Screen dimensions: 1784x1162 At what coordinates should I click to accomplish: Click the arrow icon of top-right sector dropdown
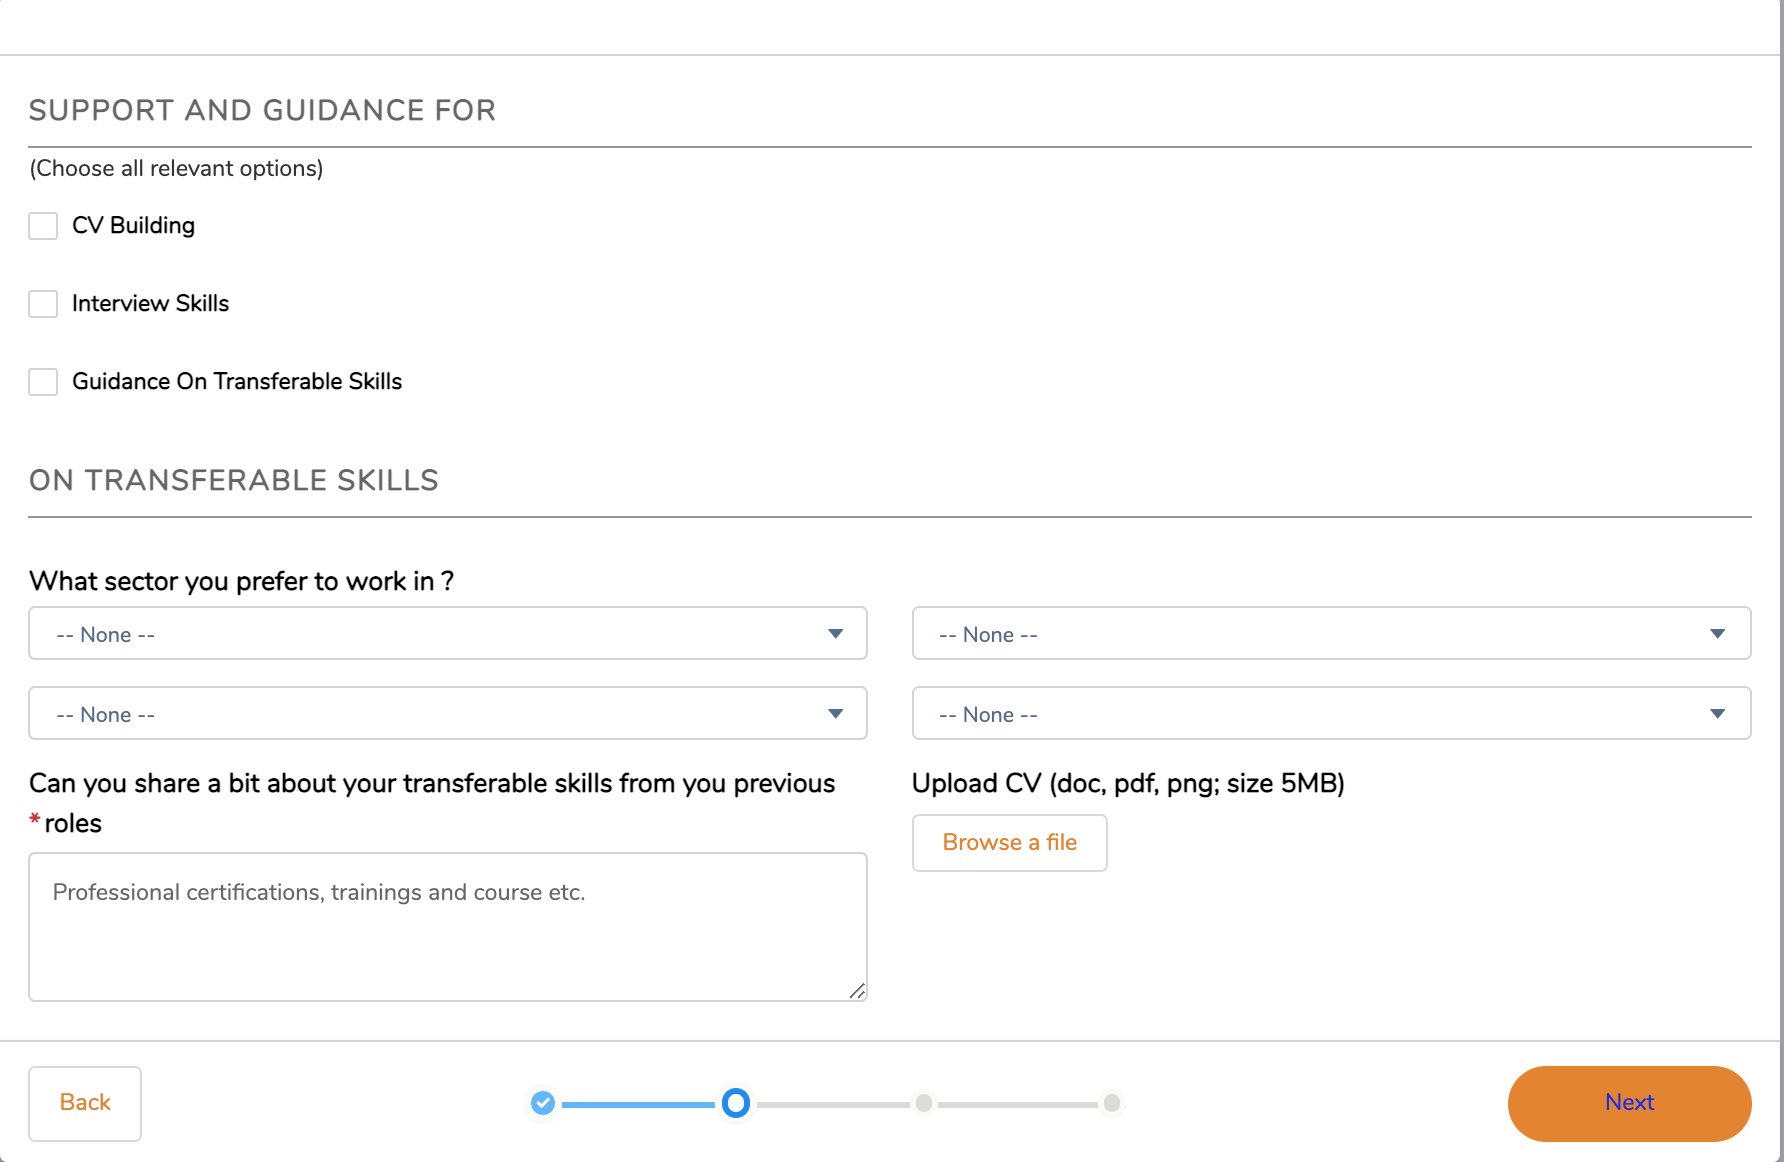pyautogui.click(x=1718, y=634)
